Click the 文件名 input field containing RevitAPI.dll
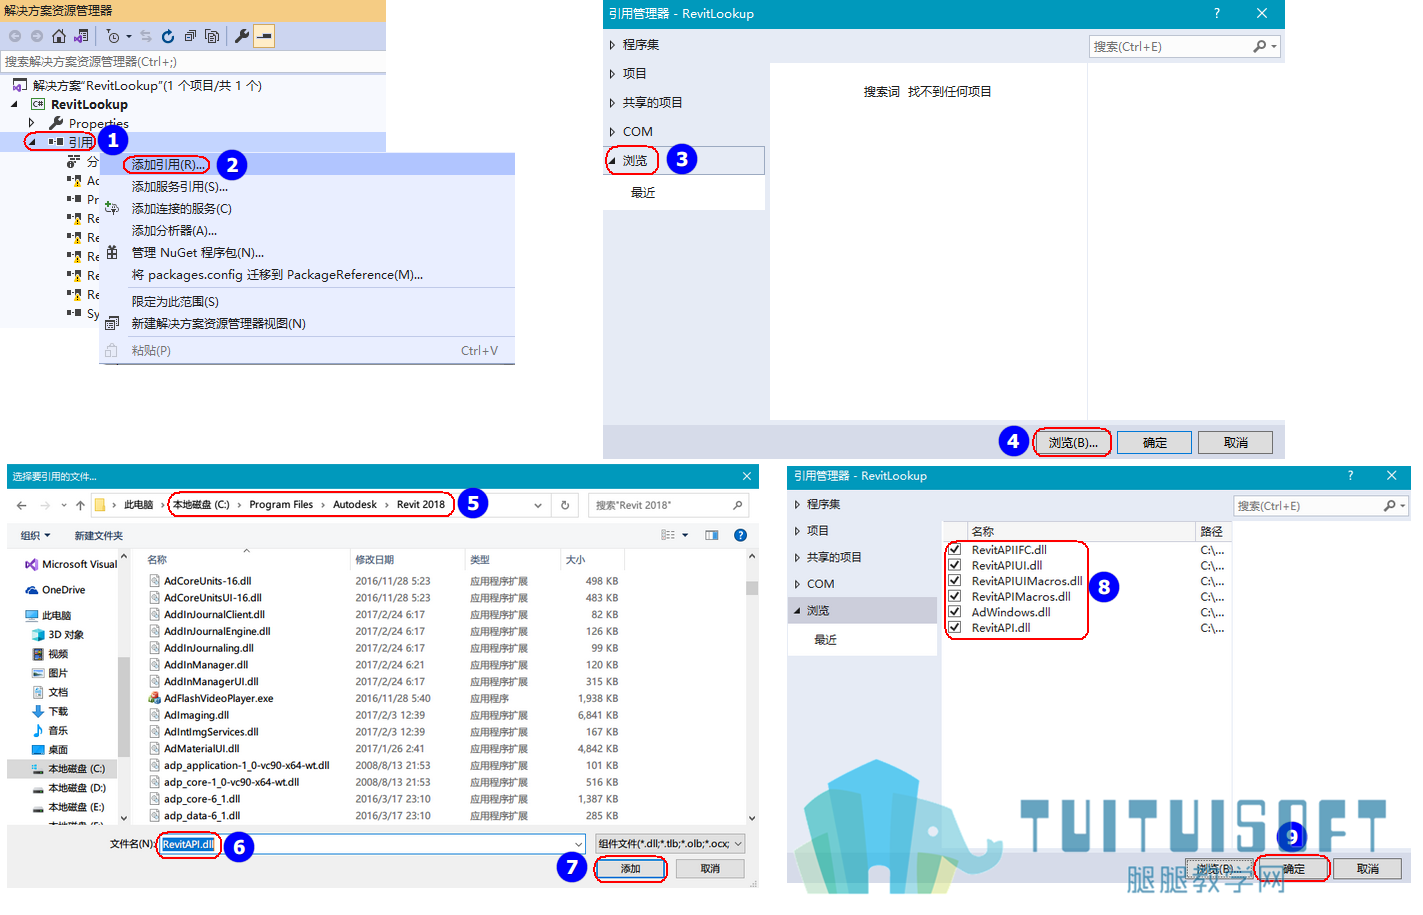Image resolution: width=1423 pixels, height=915 pixels. 370,844
